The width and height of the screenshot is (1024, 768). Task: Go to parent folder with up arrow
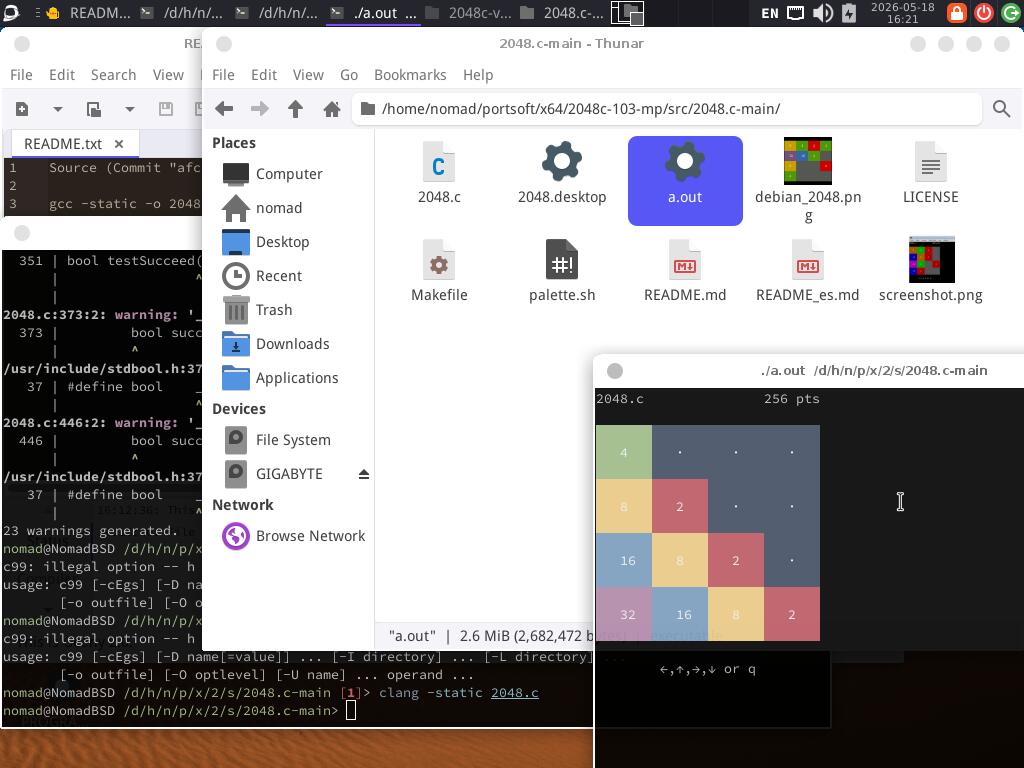tap(295, 109)
